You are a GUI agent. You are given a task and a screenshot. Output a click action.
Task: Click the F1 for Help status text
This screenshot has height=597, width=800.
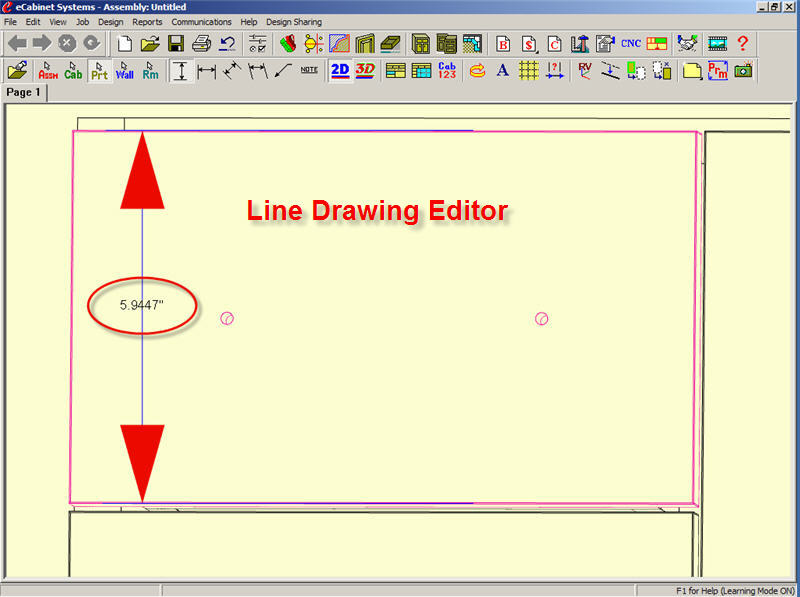[736, 591]
